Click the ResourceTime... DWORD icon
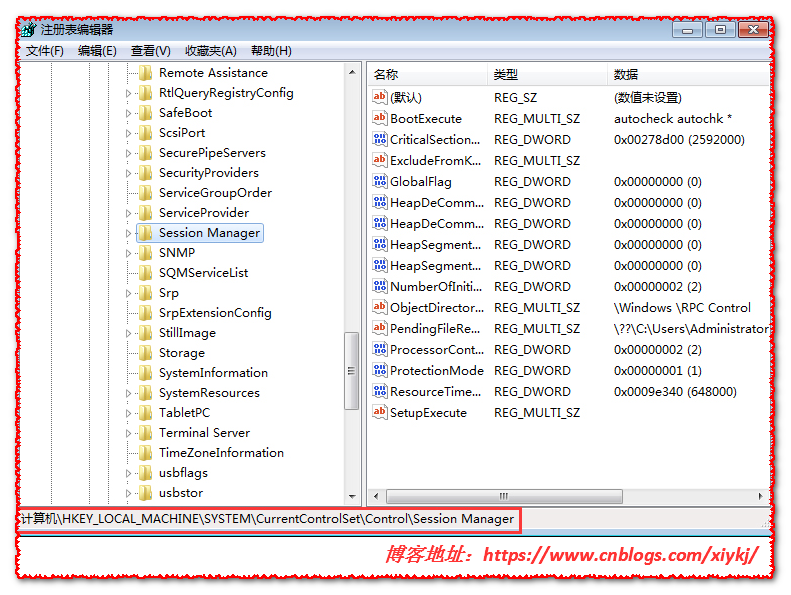The image size is (791, 595). [x=379, y=391]
